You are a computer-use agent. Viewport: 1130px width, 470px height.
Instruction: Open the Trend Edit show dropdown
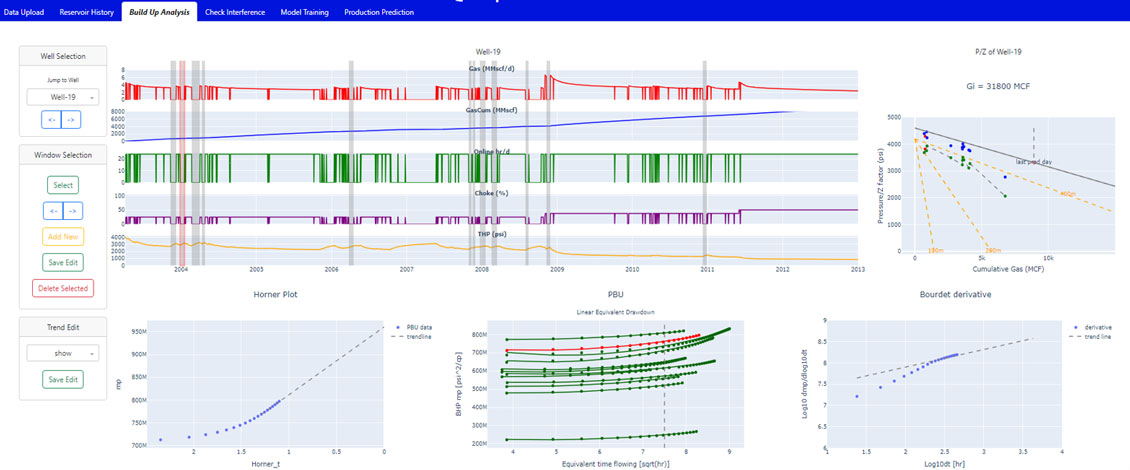pos(63,353)
